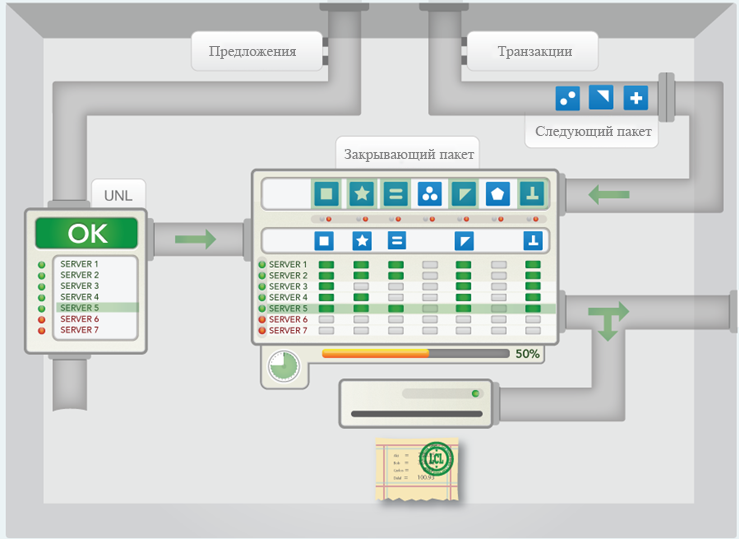Image resolution: width=739 pixels, height=541 pixels.
Task: Toggle SERVER 1 vote under the three-circles column
Action: [430, 265]
